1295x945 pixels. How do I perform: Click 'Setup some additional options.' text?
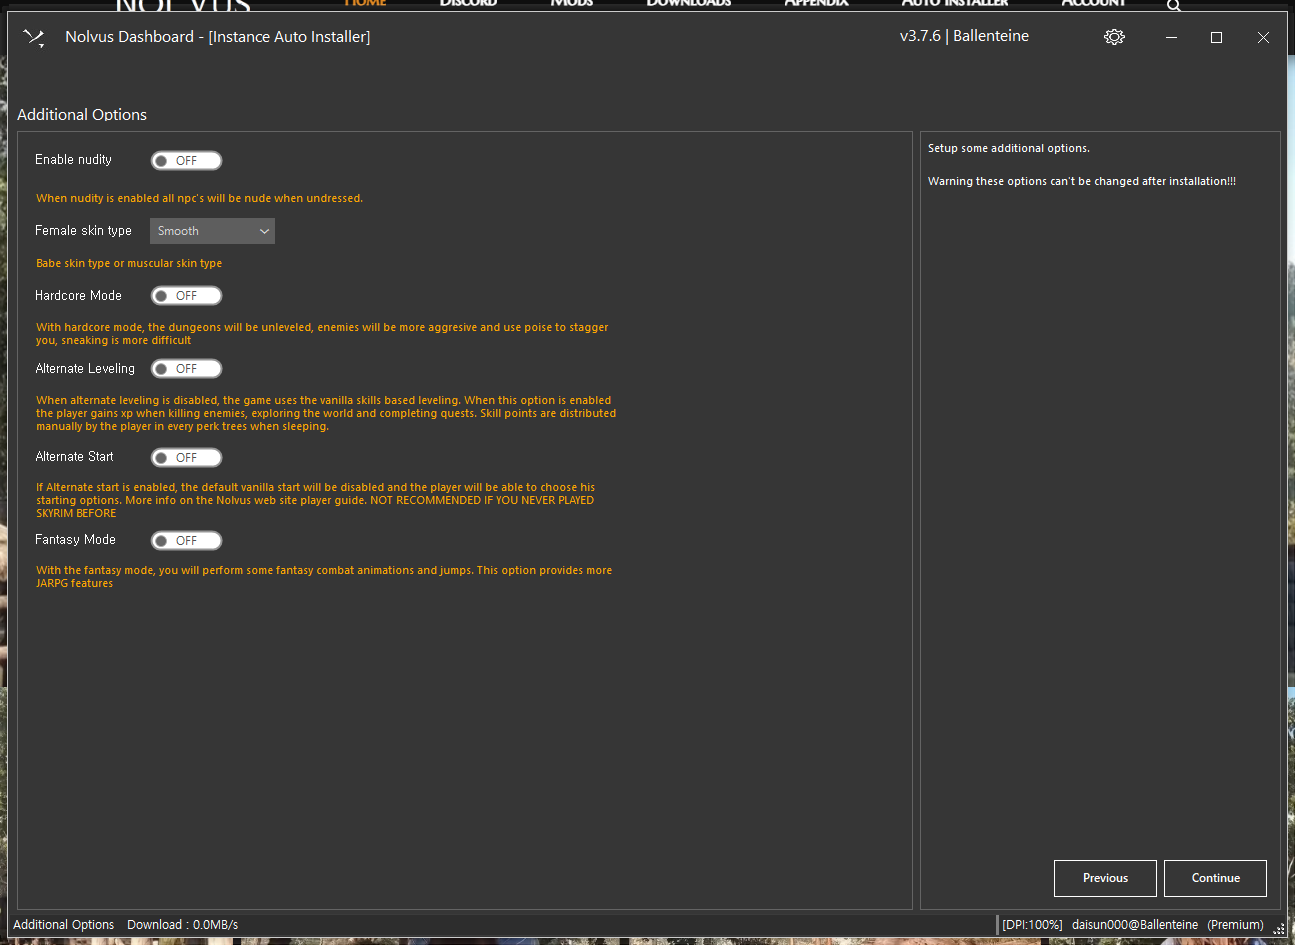(1009, 148)
